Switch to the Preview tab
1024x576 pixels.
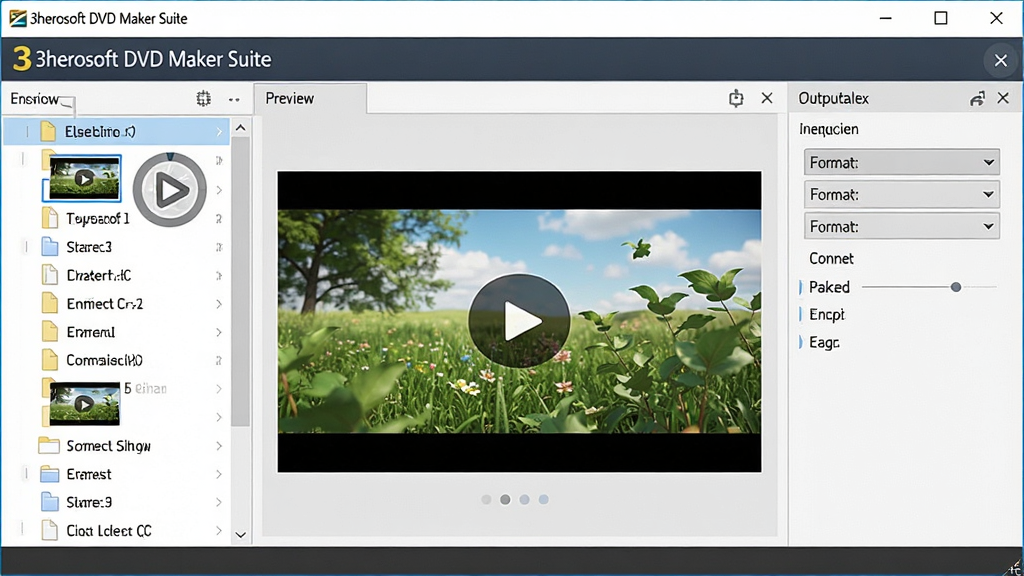(310, 99)
